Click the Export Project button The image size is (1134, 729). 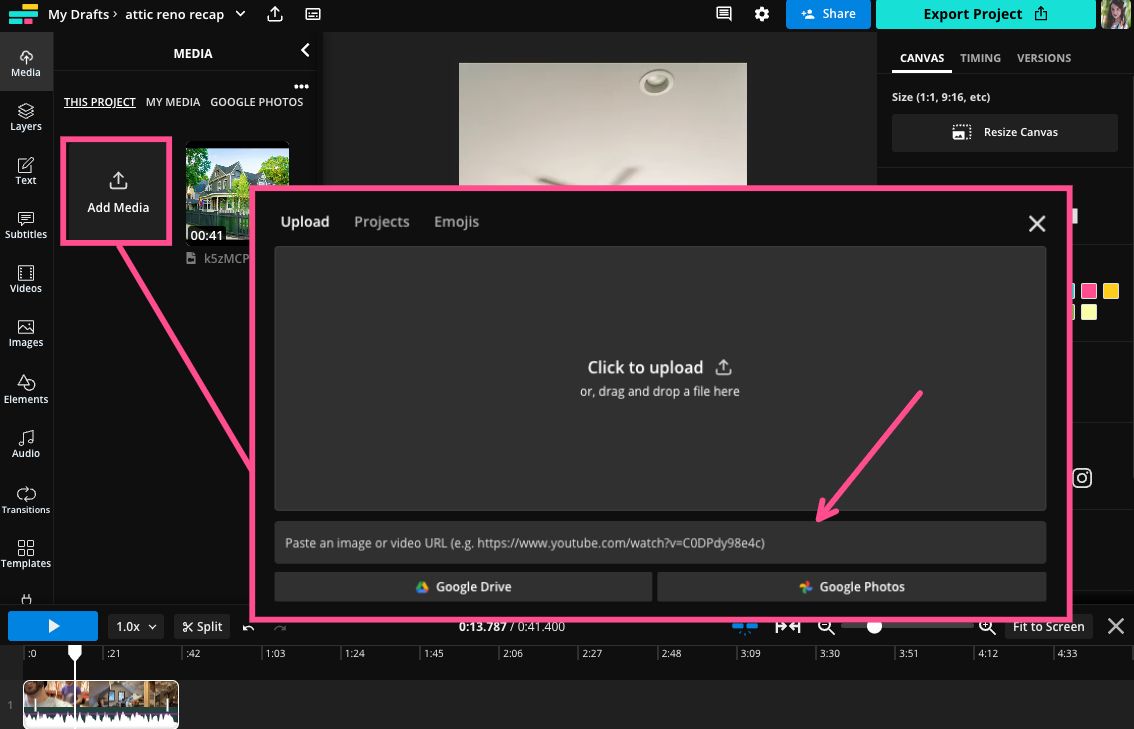click(x=985, y=14)
